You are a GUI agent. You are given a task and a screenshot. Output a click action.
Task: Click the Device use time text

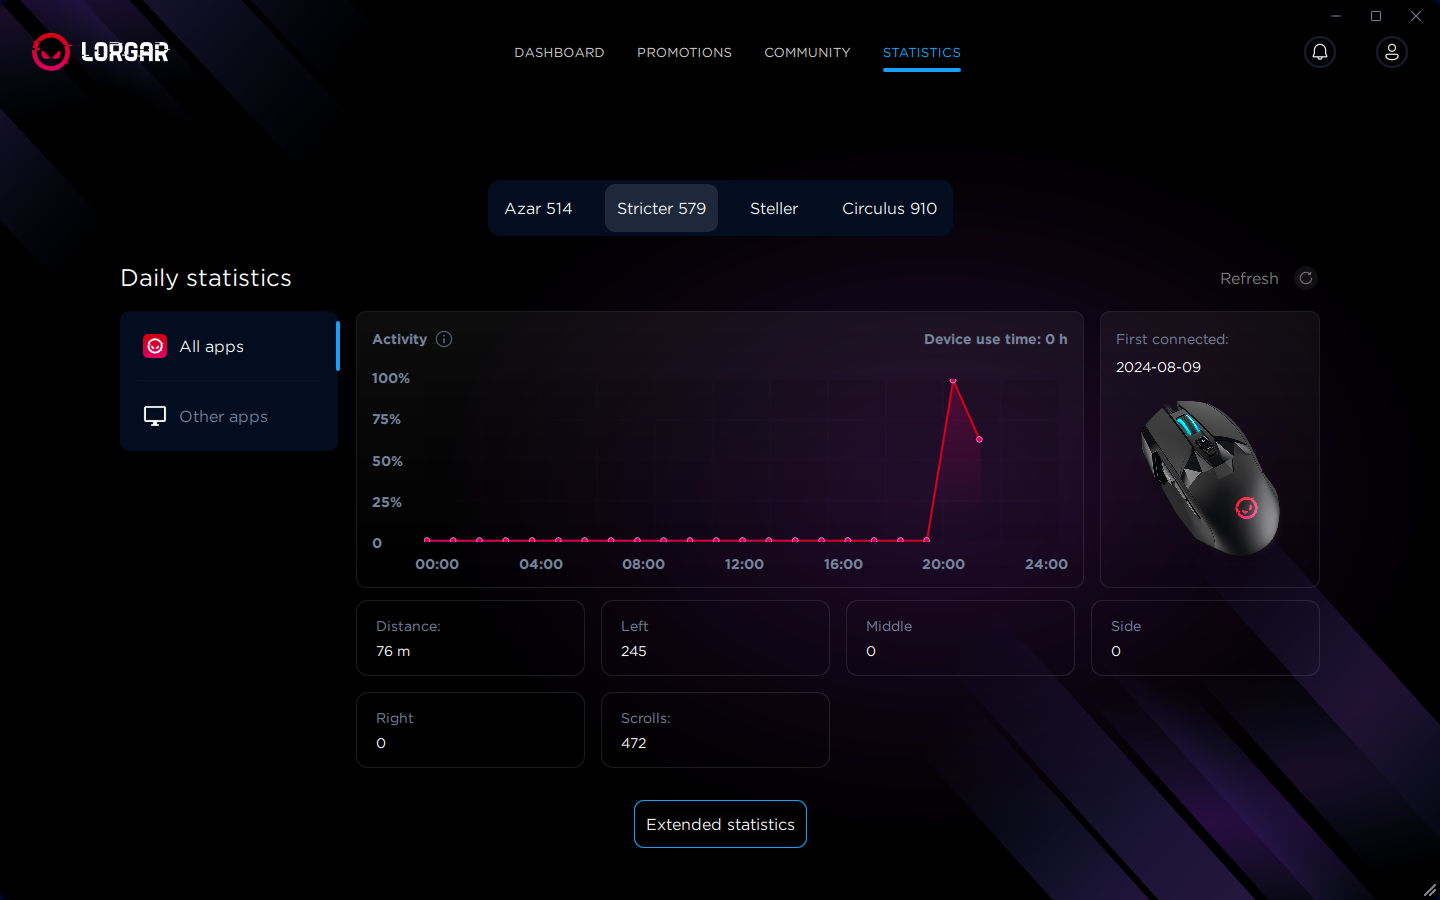tap(995, 339)
